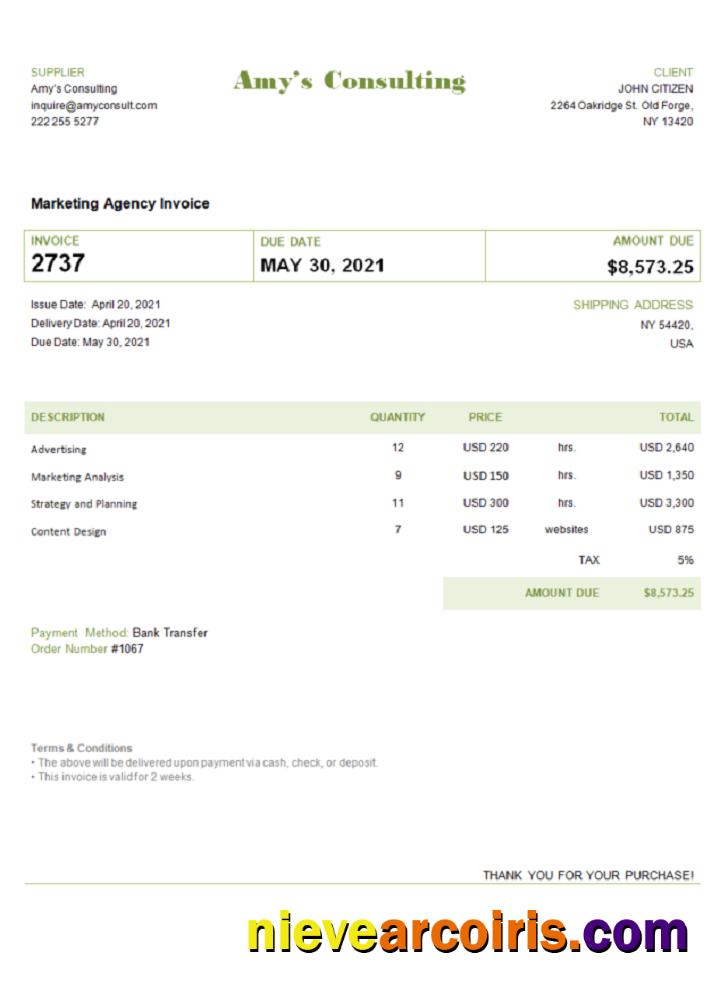Click the Bank Transfer payment method
The image size is (720, 1000).
coord(170,633)
